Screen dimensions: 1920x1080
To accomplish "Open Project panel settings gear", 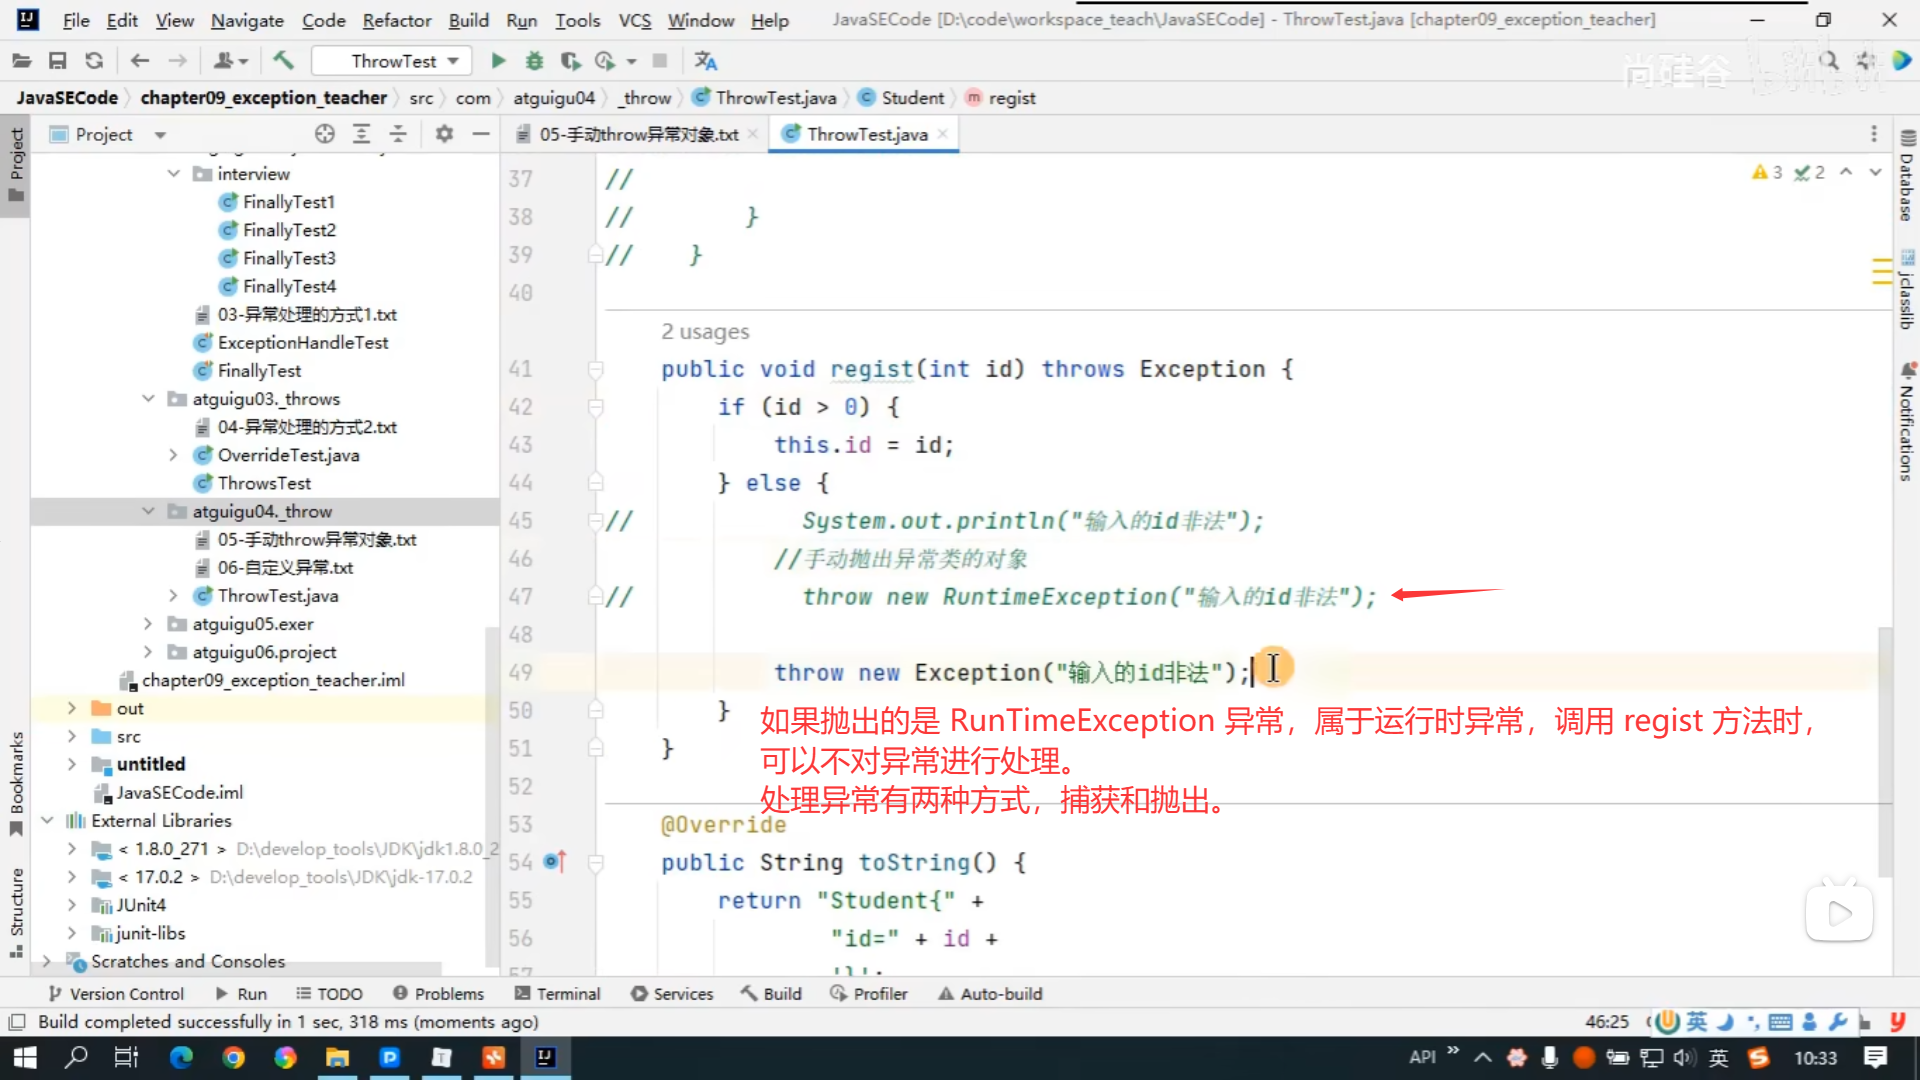I will (444, 134).
